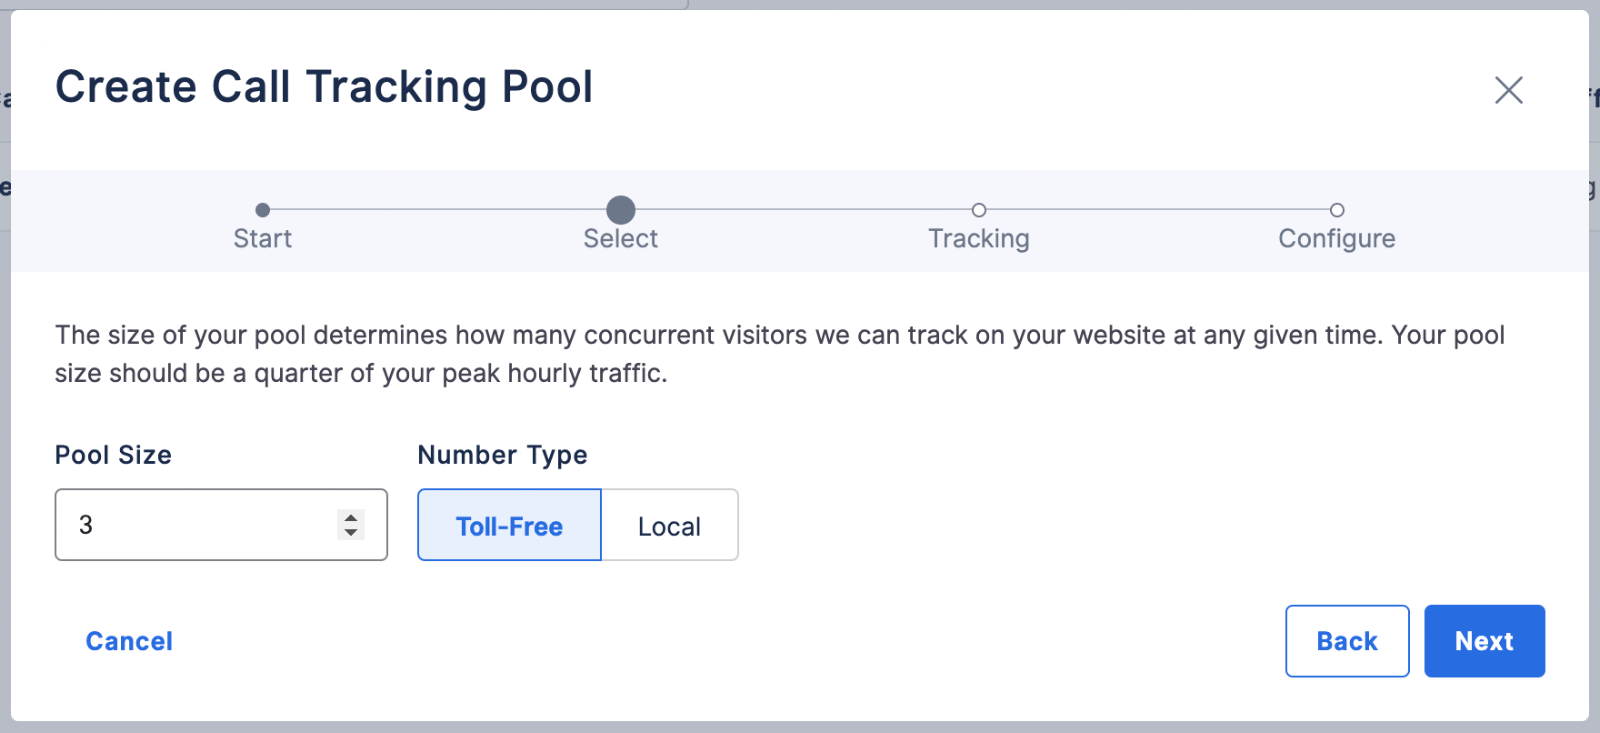Click the Tracking step circle
The width and height of the screenshot is (1600, 733).
(979, 210)
